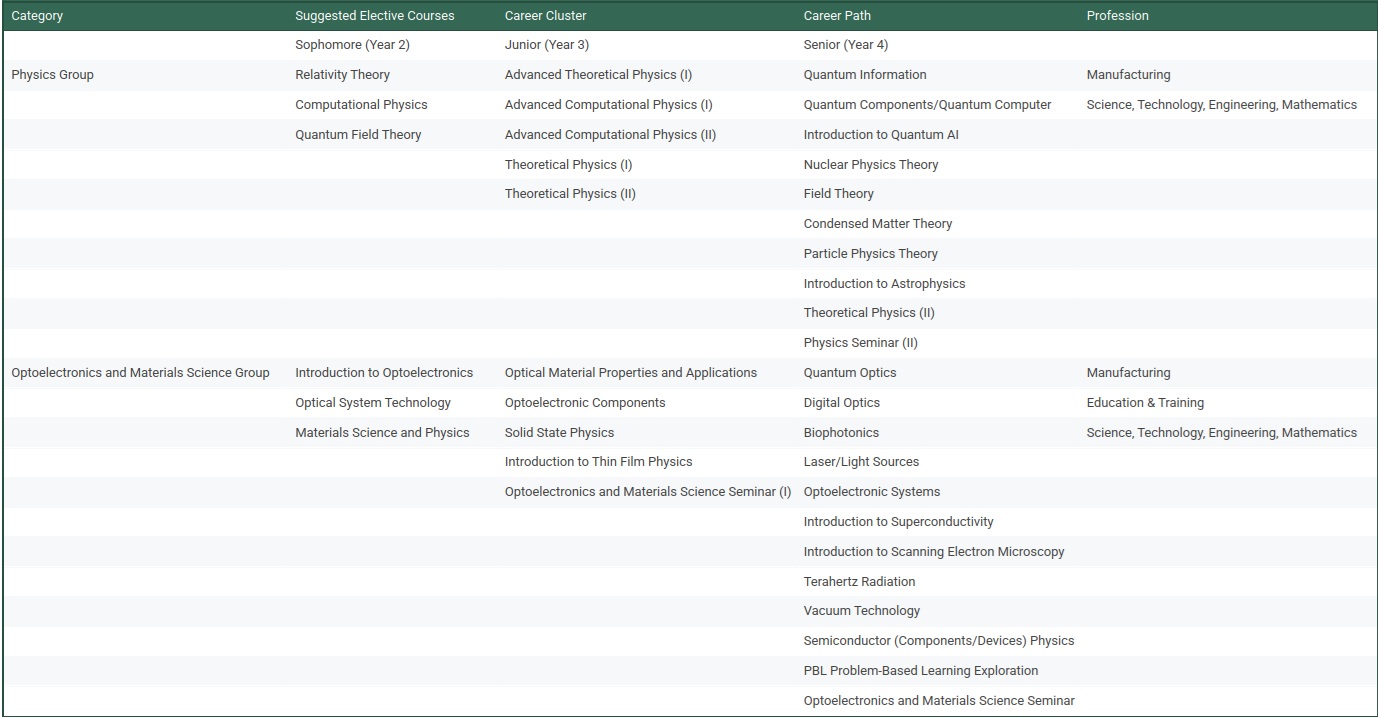Click the Suggested Elective Courses header
This screenshot has width=1378, height=718.
point(374,16)
